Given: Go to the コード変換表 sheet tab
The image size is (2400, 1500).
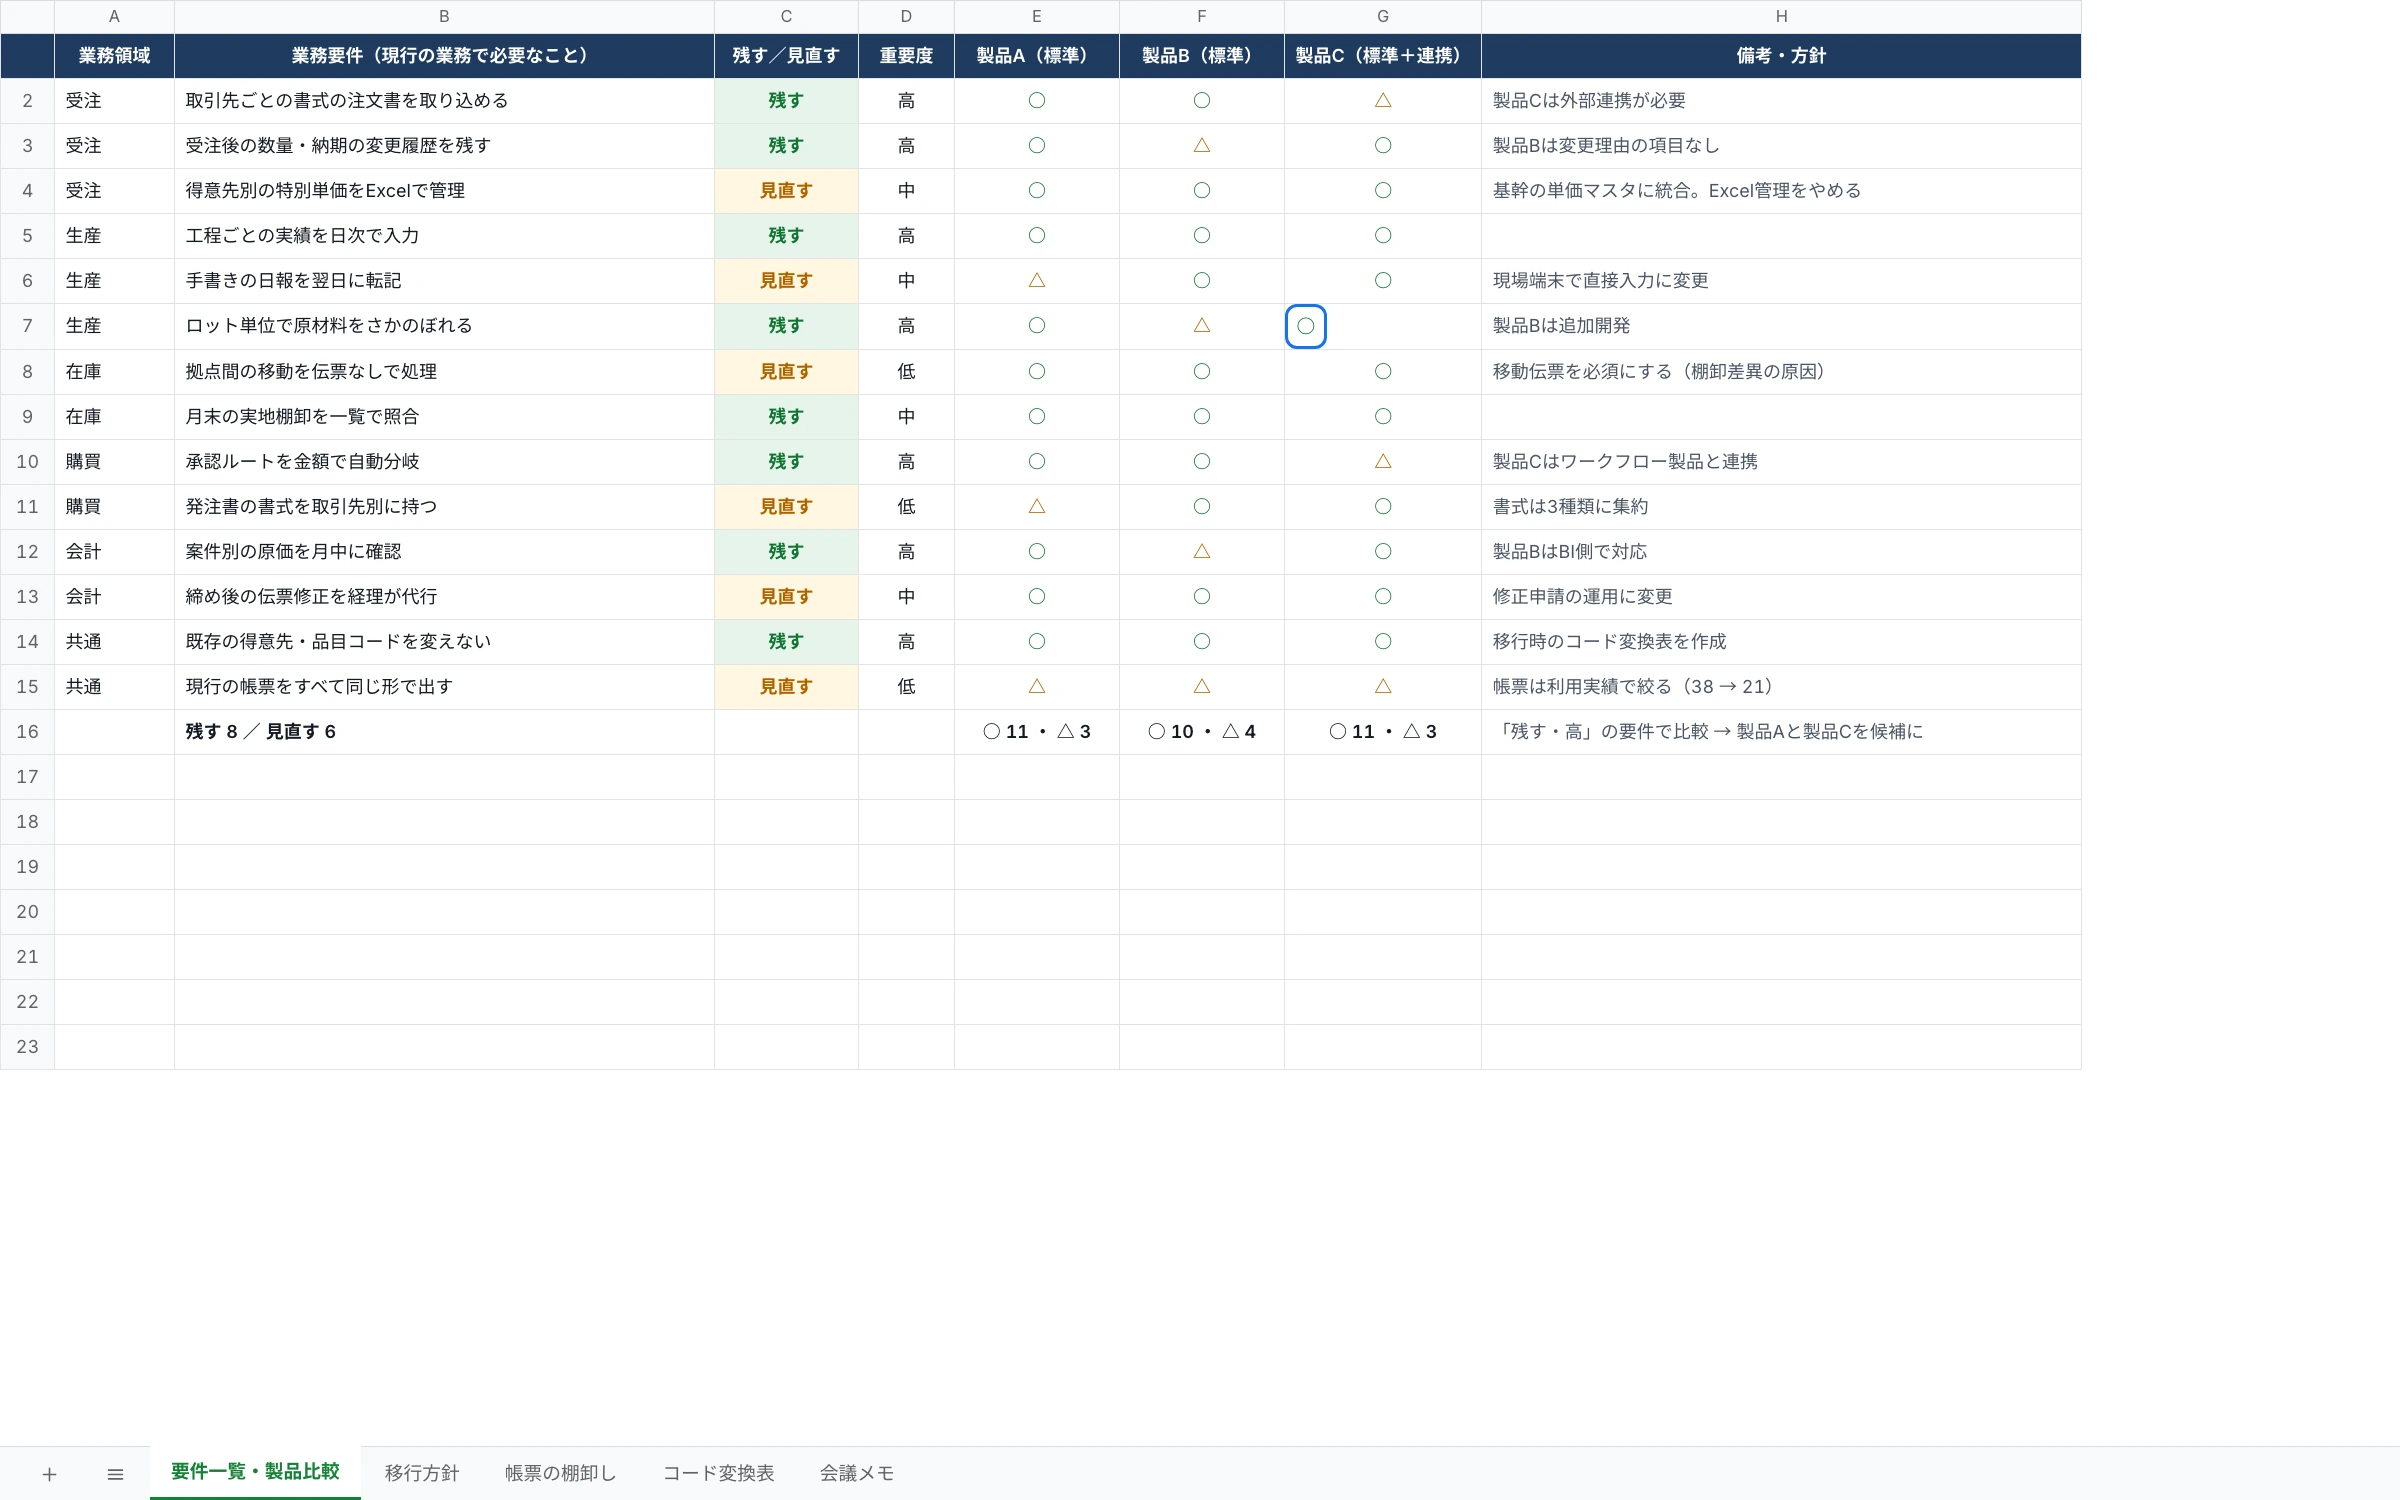Looking at the screenshot, I should pos(718,1473).
